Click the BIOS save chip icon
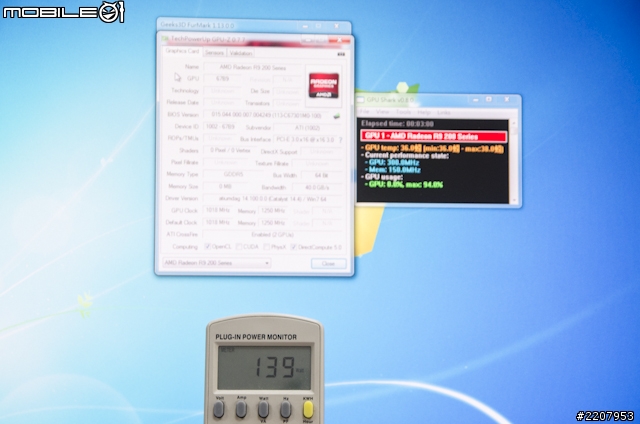640x424 pixels. pyautogui.click(x=337, y=116)
